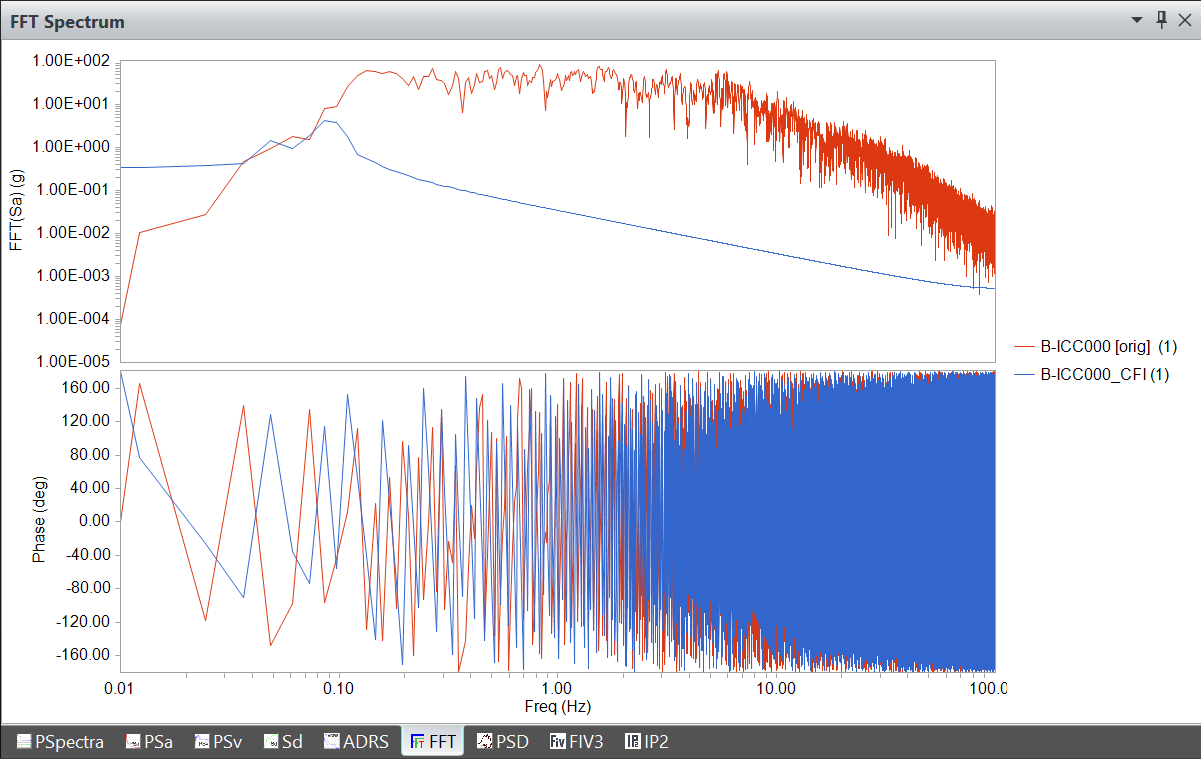Image resolution: width=1201 pixels, height=759 pixels.
Task: Click the blue B-ICC000_CFI legend line
Action: (1024, 375)
